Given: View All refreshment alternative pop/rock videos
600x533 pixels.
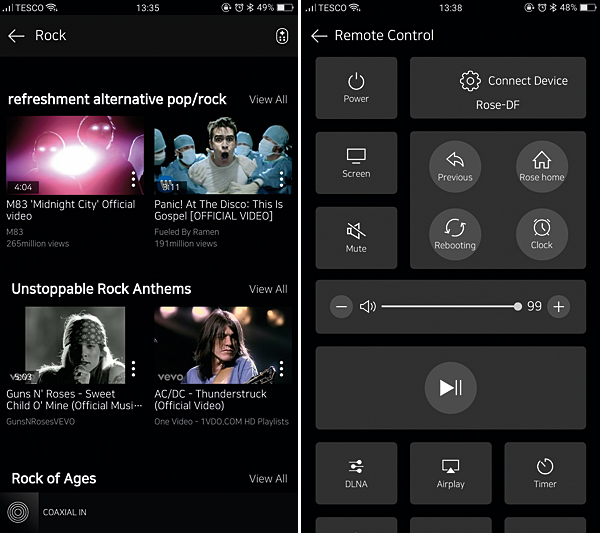Looking at the screenshot, I should [268, 99].
